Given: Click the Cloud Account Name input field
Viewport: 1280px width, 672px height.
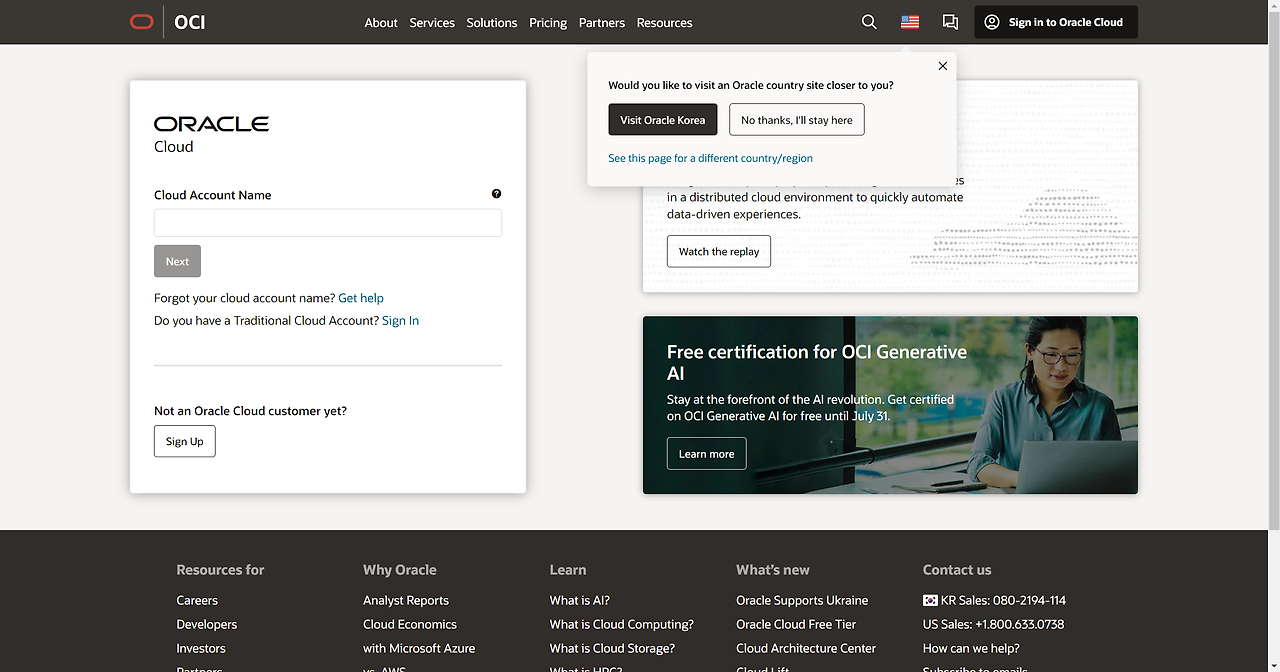Looking at the screenshot, I should (327, 223).
